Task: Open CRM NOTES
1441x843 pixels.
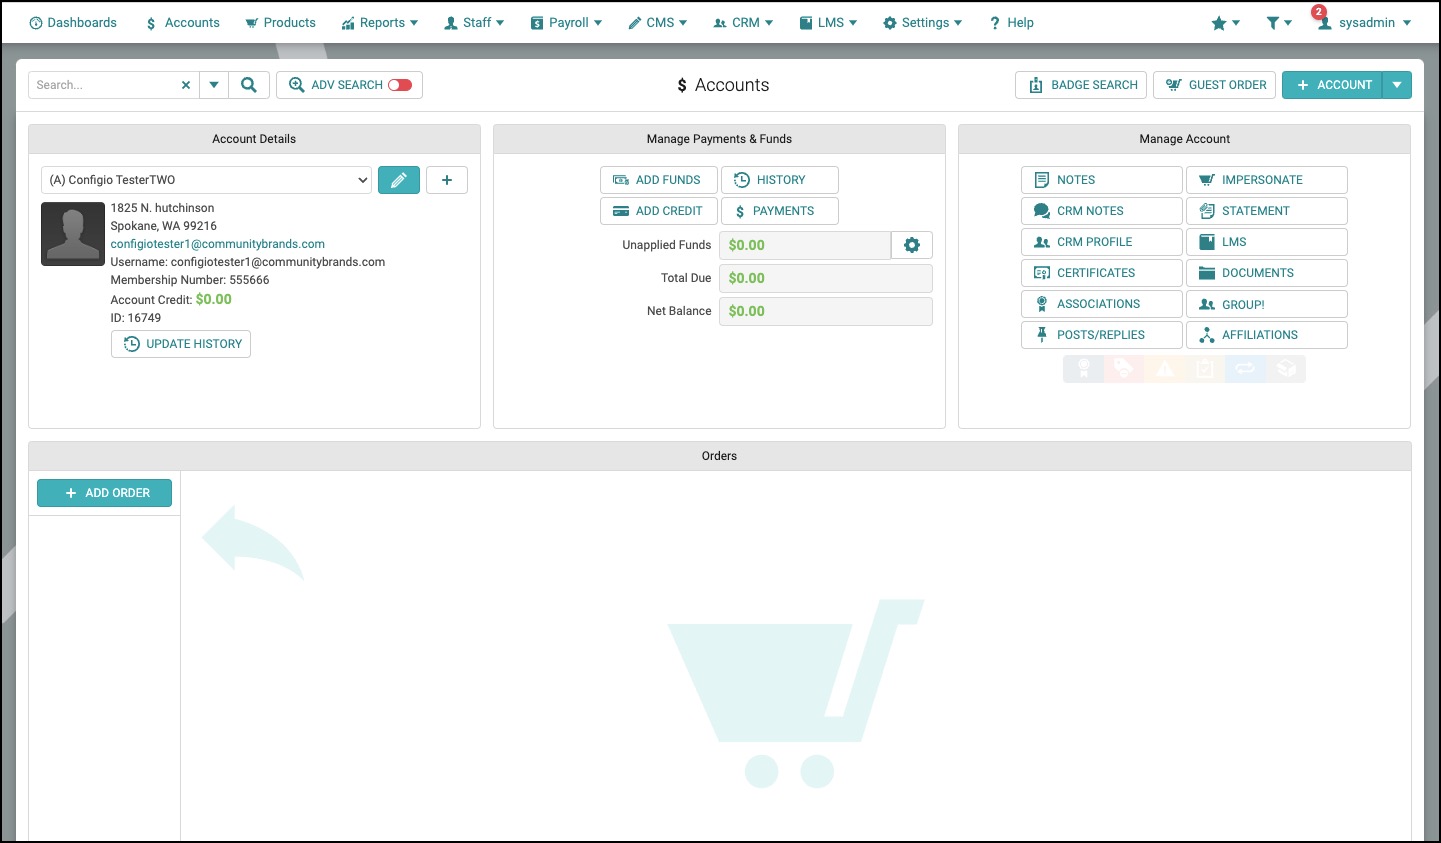Action: 1102,211
